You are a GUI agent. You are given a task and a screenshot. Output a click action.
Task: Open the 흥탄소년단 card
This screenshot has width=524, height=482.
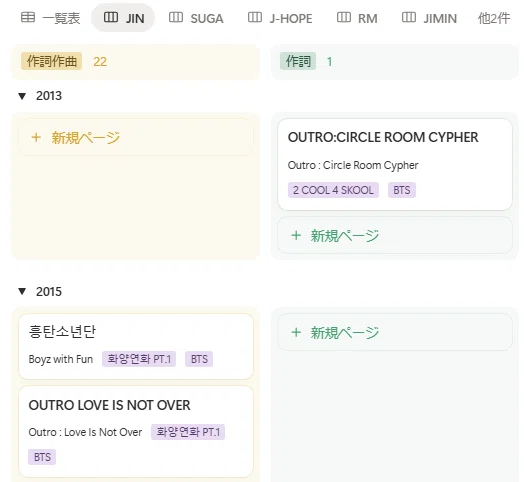click(x=136, y=346)
